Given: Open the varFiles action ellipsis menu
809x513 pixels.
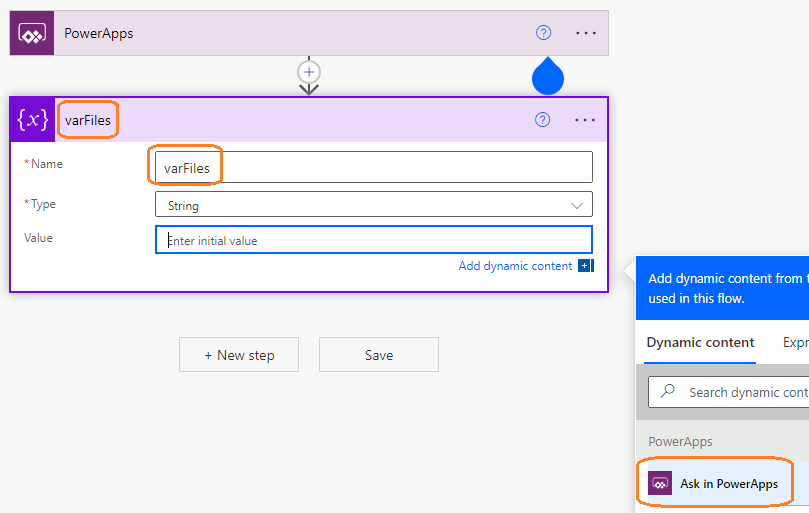Looking at the screenshot, I should 586,120.
